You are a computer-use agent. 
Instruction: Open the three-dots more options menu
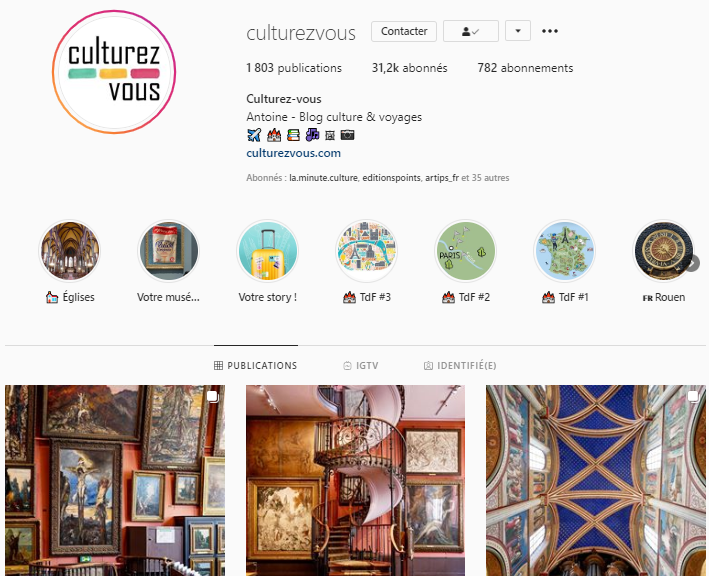(x=549, y=31)
